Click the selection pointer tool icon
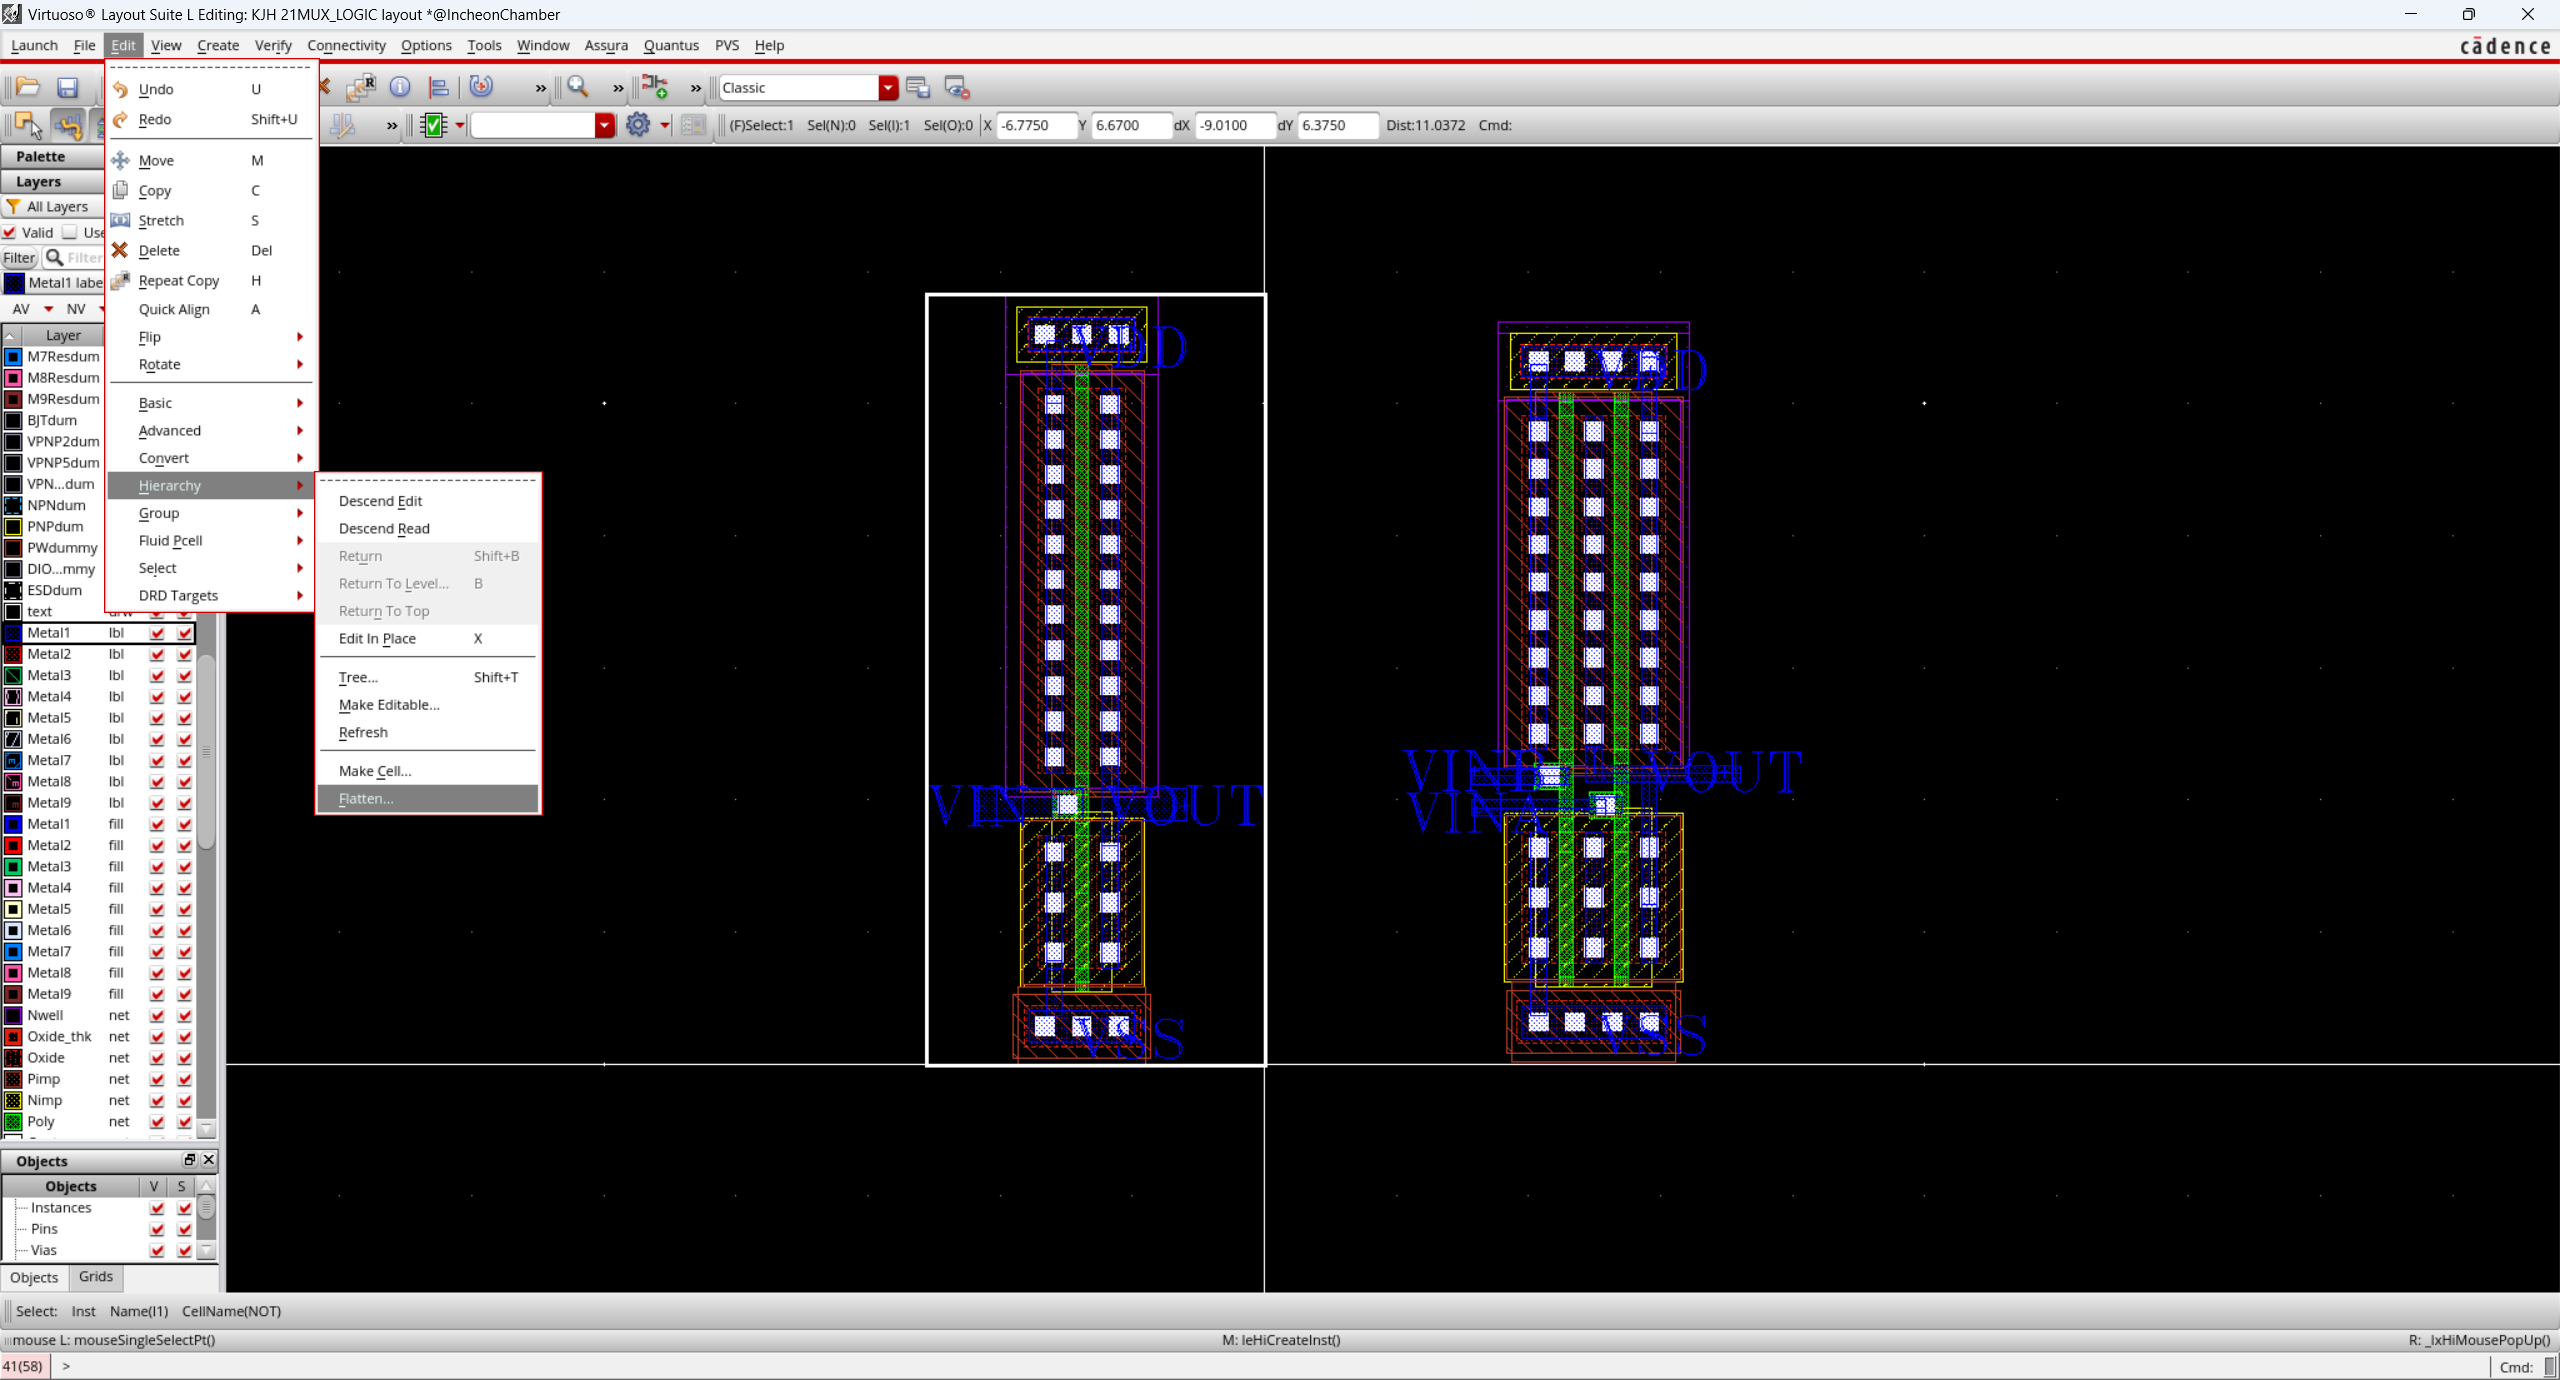 28,125
